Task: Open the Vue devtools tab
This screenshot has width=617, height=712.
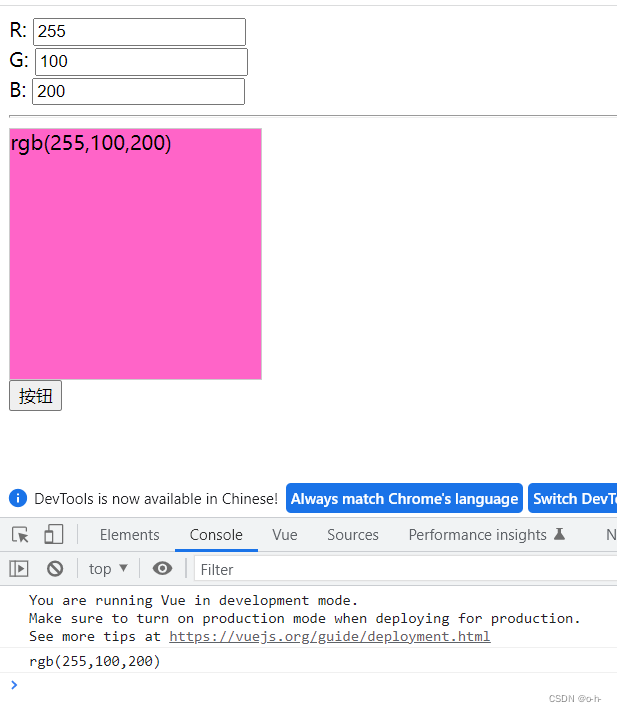Action: [285, 534]
